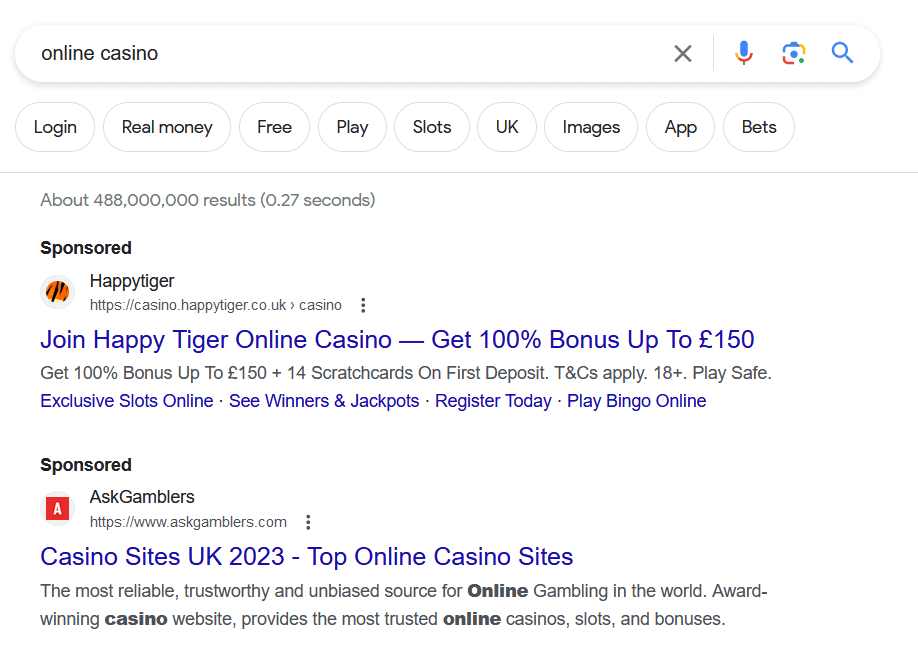
Task: Click the Happytiger tiger favicon
Action: (58, 292)
